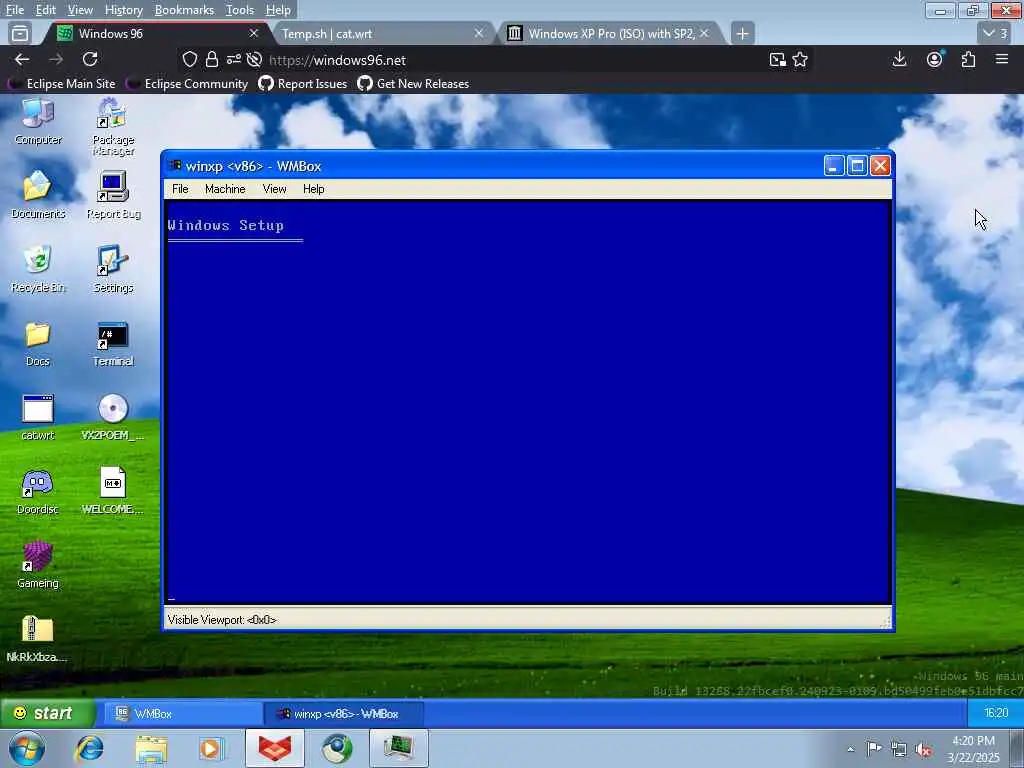The width and height of the screenshot is (1024, 768).
Task: Open the Action Center flag icon
Action: tap(874, 749)
